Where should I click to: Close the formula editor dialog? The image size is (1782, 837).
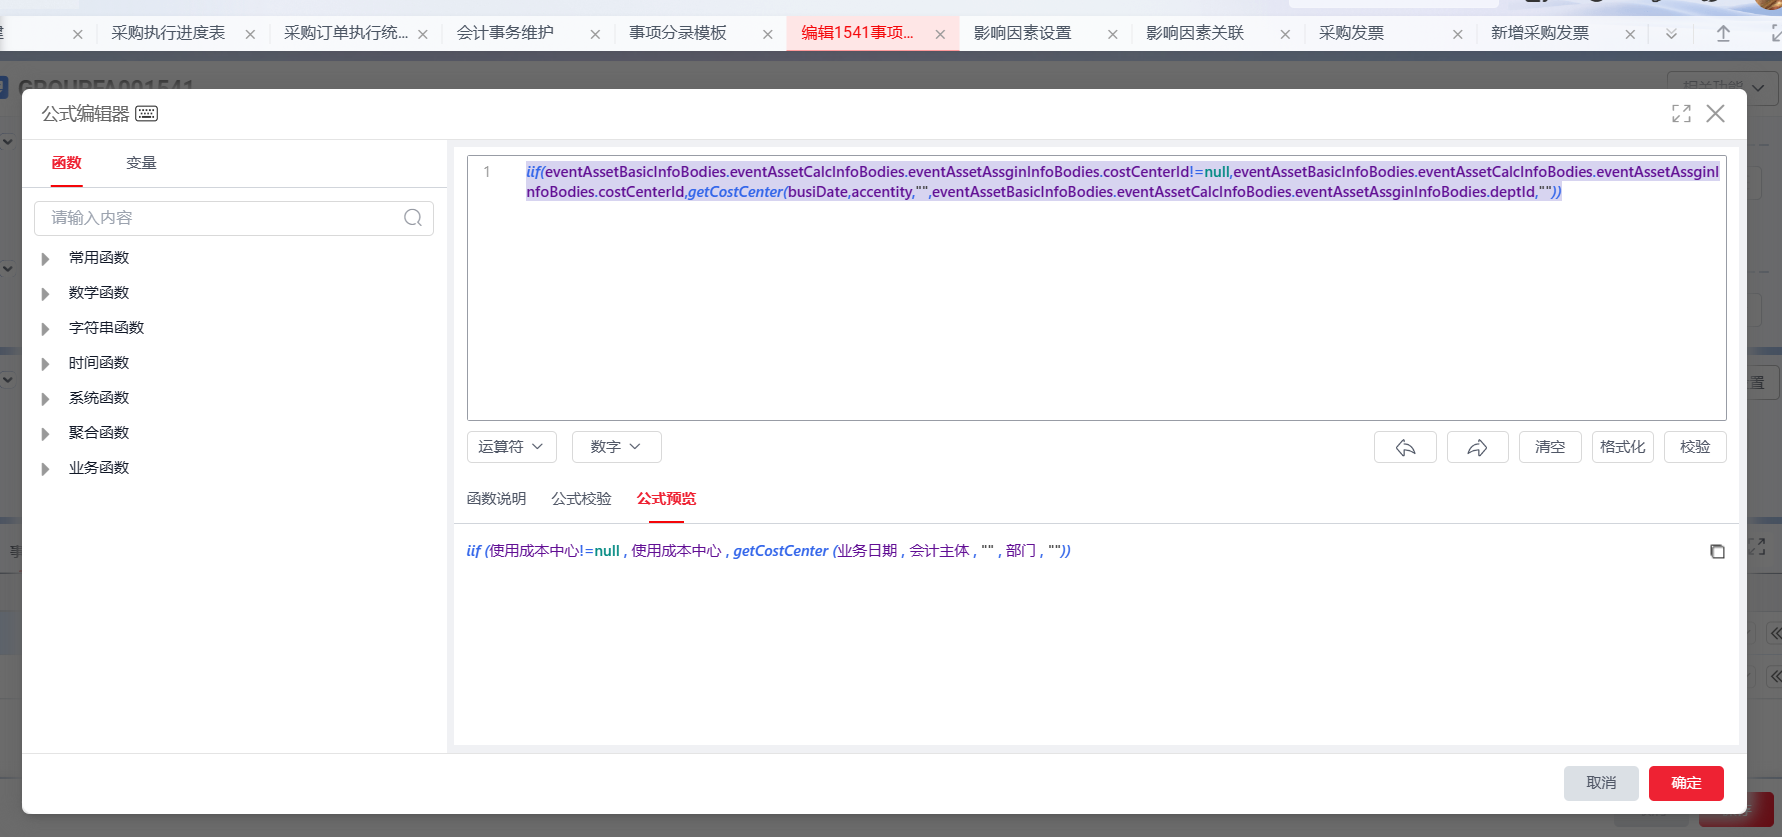[1715, 114]
